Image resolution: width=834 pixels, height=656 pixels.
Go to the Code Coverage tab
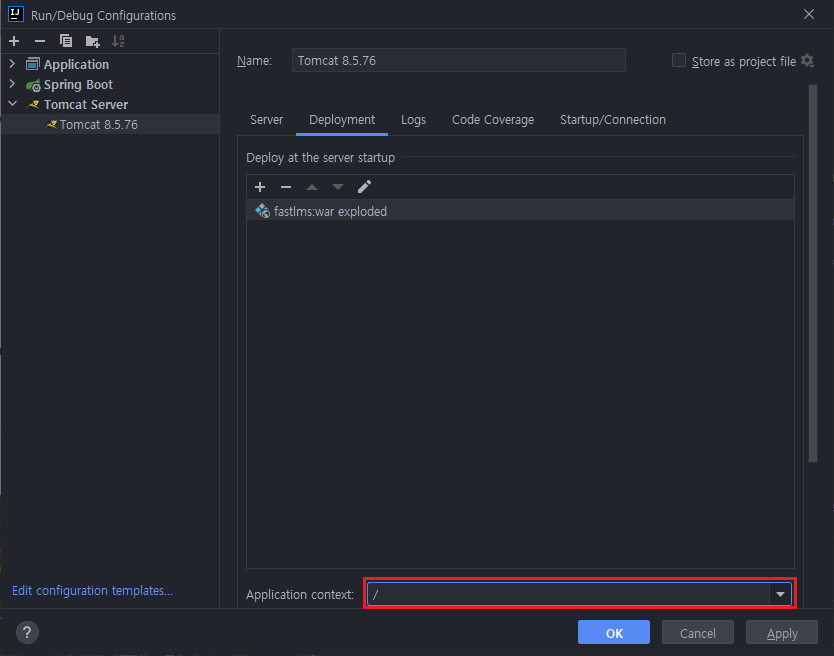pyautogui.click(x=493, y=120)
